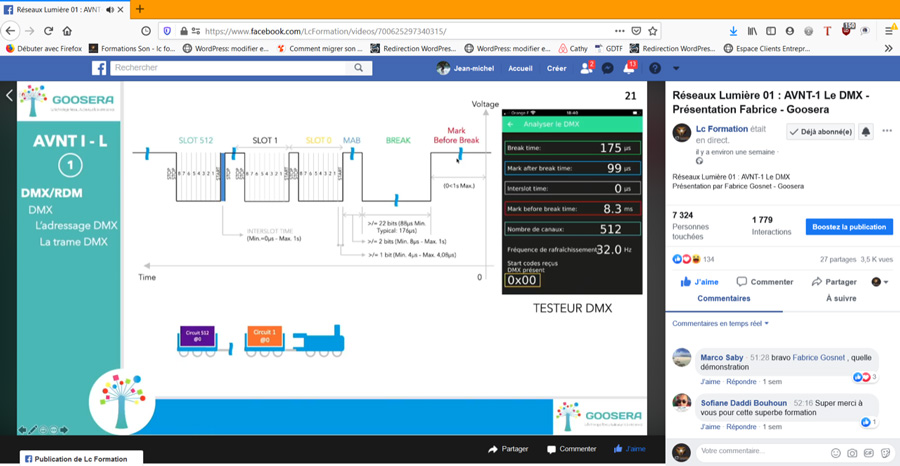Open the Facebook help question icon
The width and height of the screenshot is (900, 466).
[x=655, y=68]
